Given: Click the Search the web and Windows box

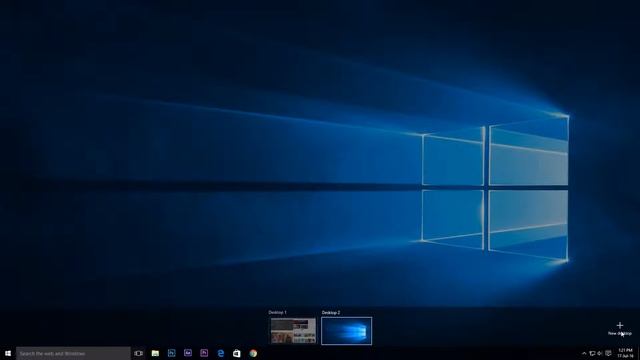Looking at the screenshot, I should click(73, 353).
